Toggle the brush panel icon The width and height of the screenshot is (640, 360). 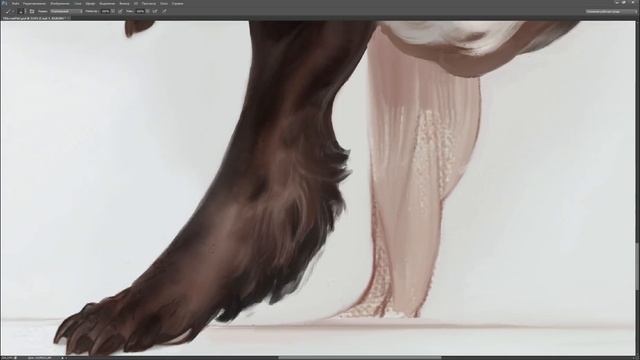point(32,11)
